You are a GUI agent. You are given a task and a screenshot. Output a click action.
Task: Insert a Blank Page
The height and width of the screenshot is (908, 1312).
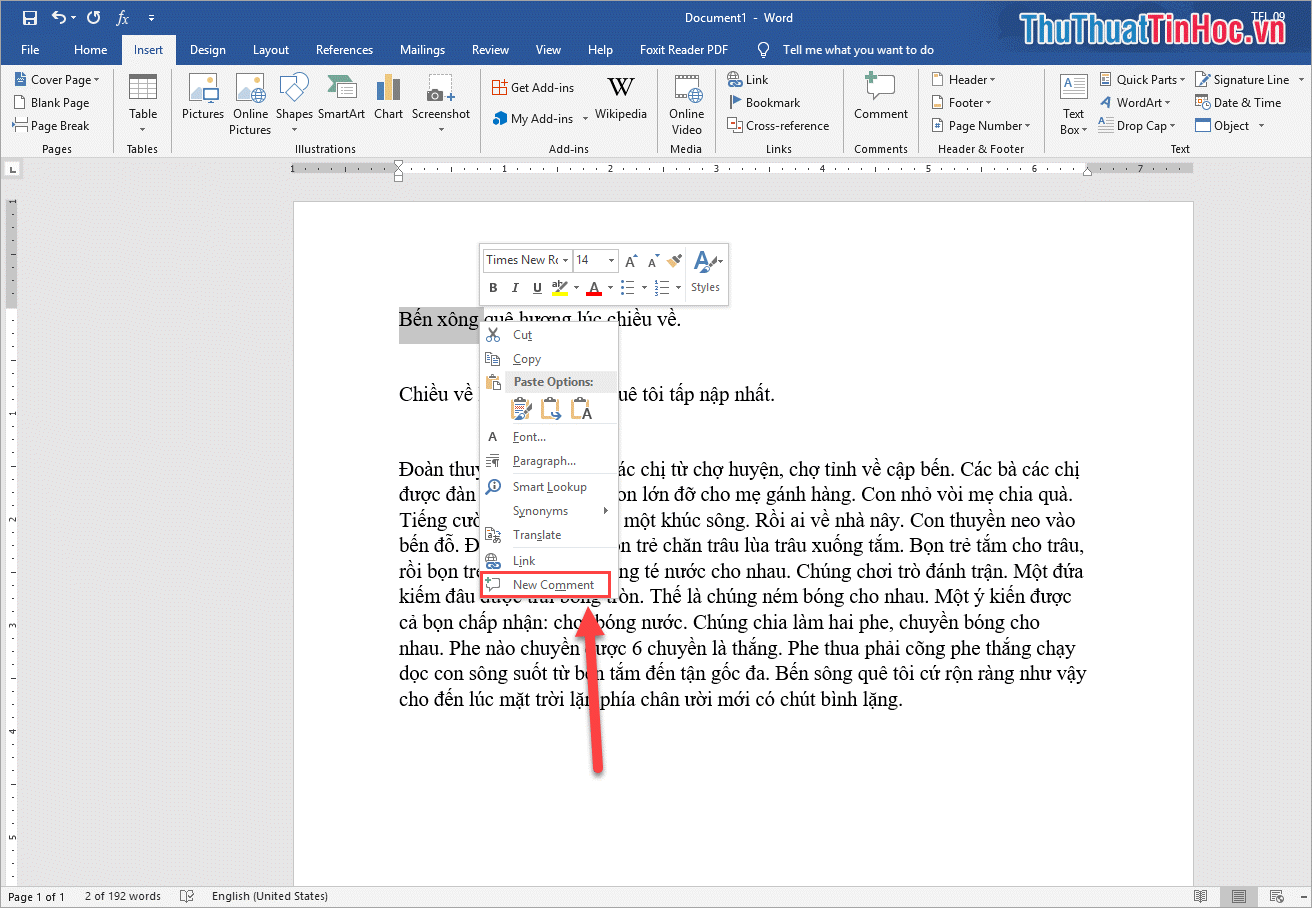[52, 103]
